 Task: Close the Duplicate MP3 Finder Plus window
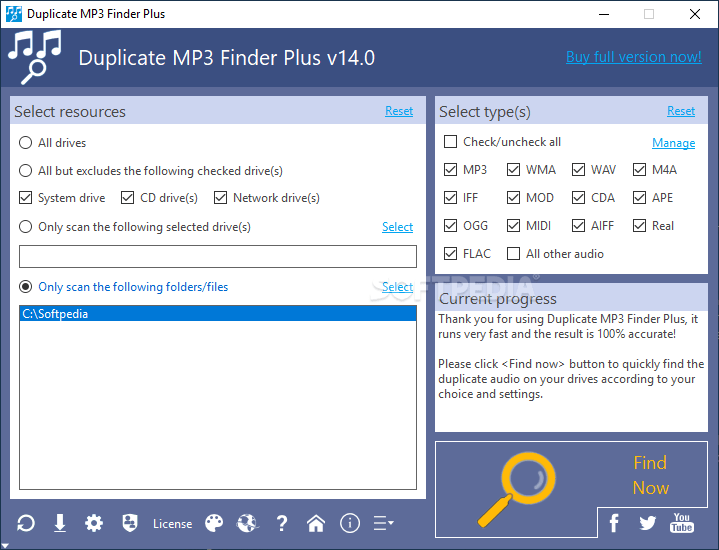695,14
